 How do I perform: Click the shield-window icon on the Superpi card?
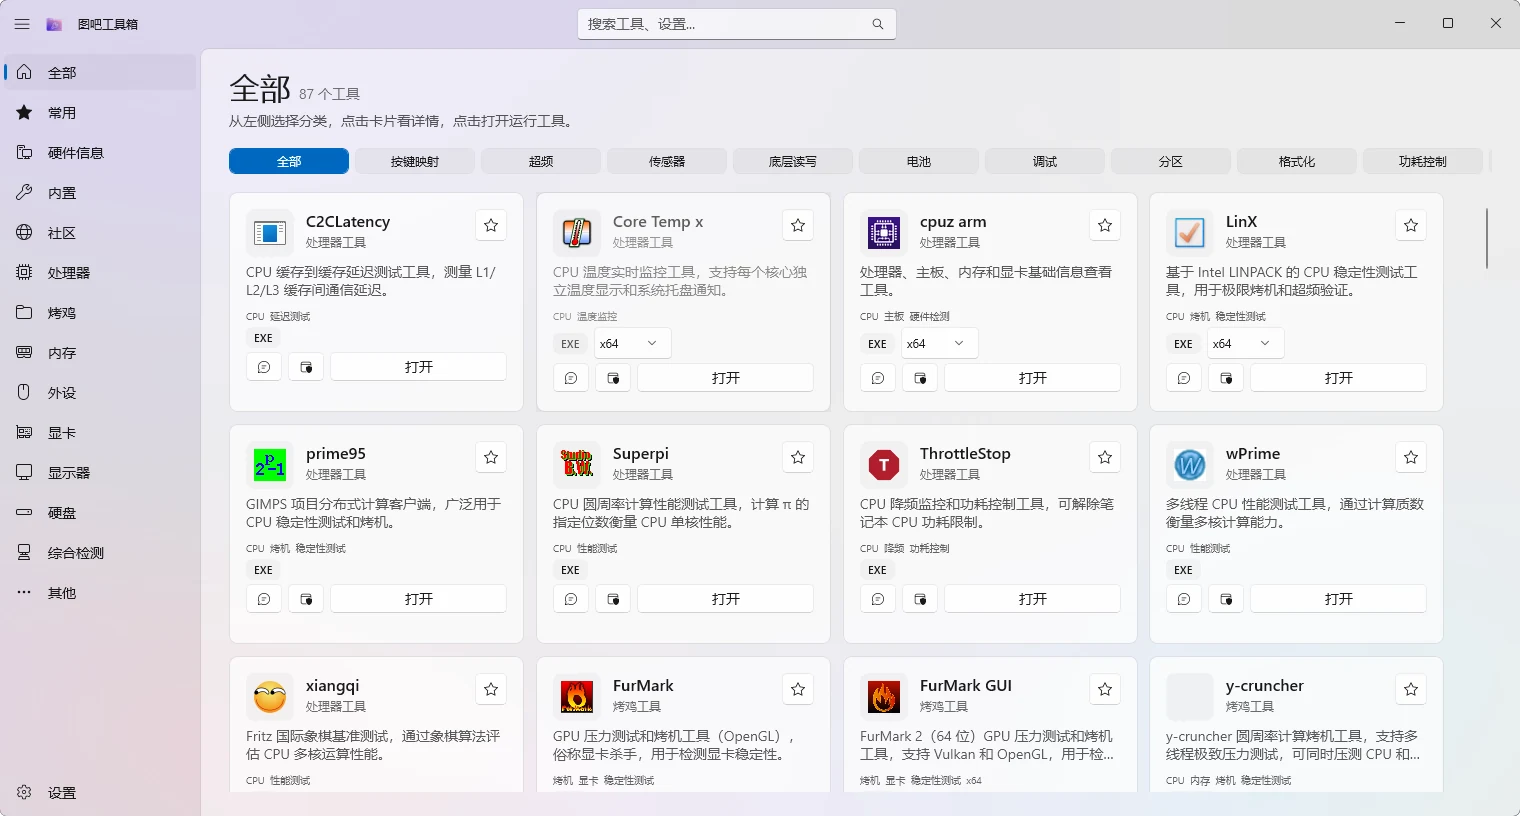[613, 599]
